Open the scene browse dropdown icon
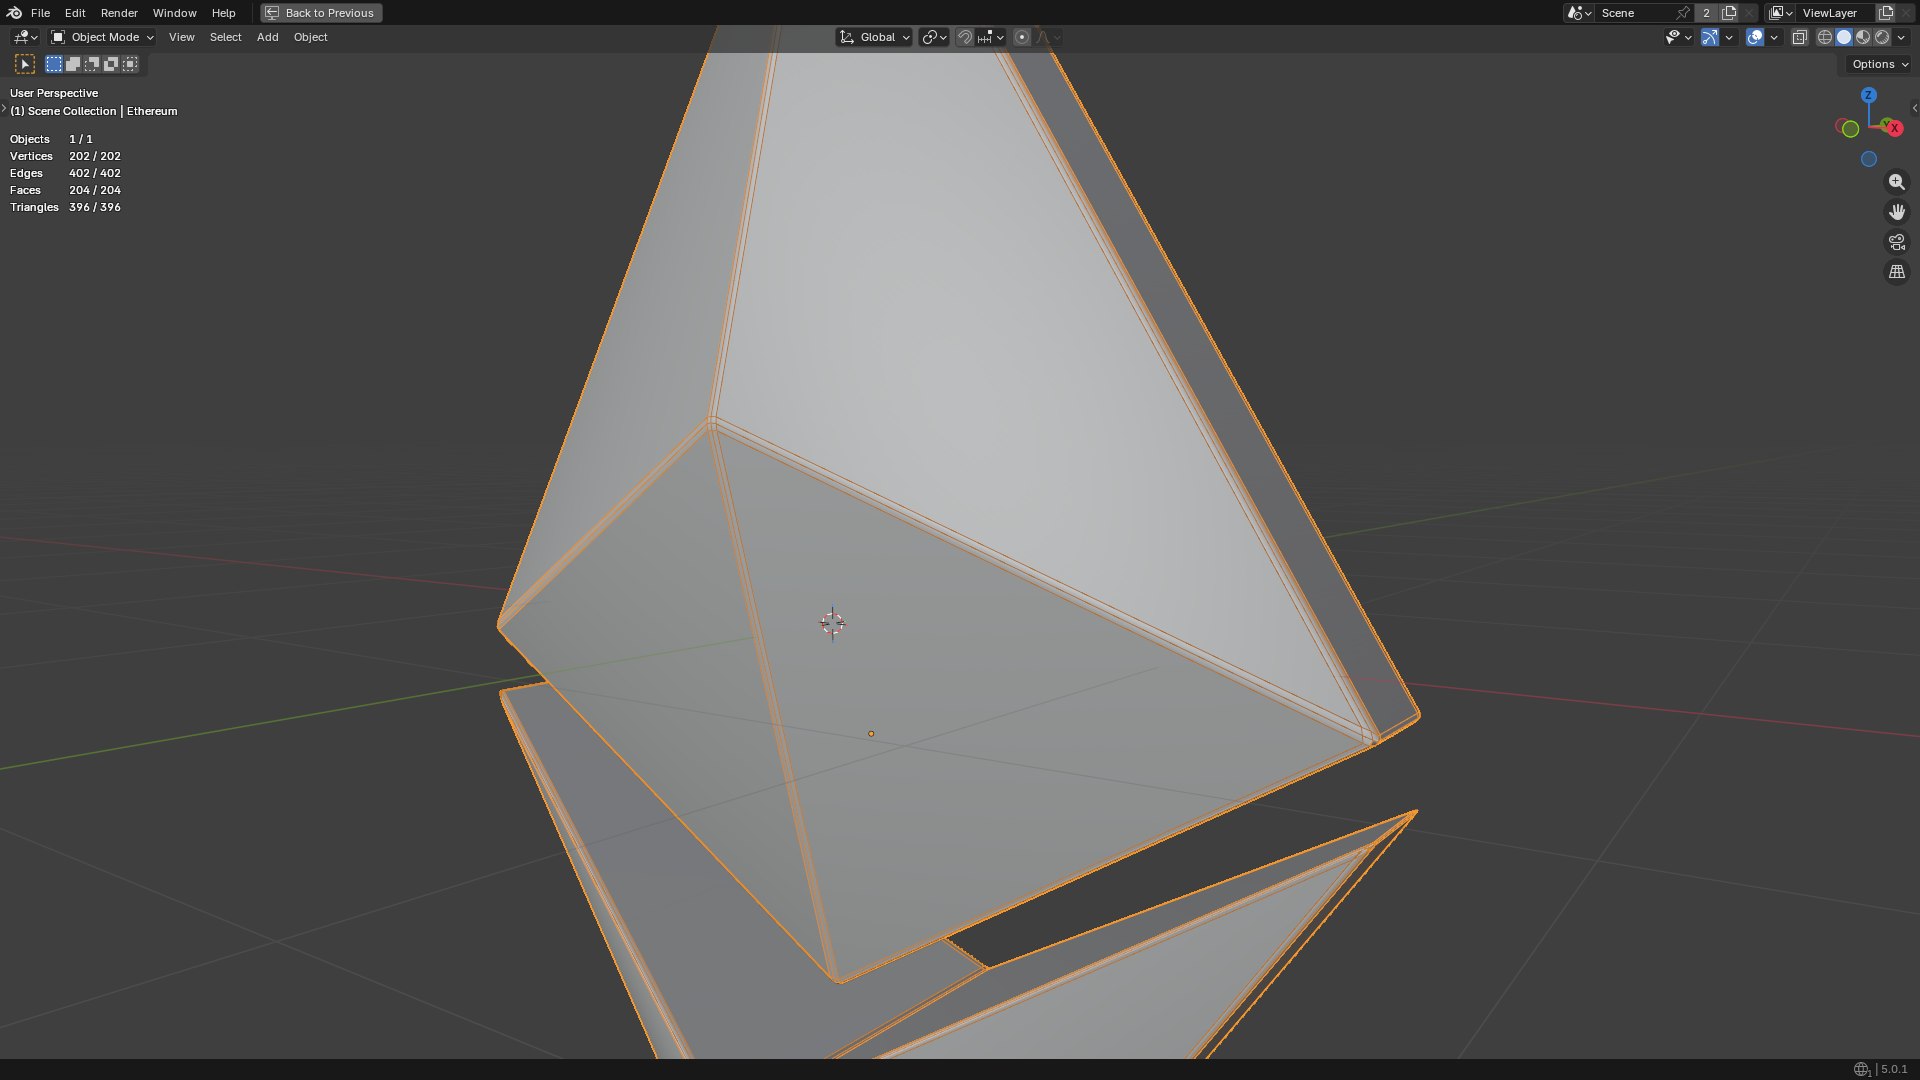Screen dimensions: 1920x1080 (x=1579, y=13)
